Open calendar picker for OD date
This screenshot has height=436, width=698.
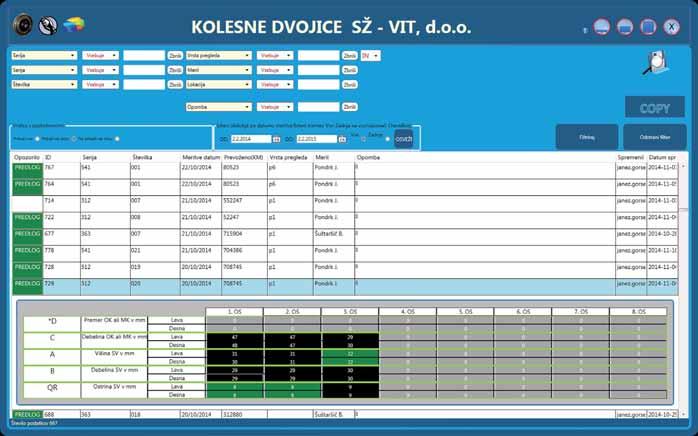276,139
